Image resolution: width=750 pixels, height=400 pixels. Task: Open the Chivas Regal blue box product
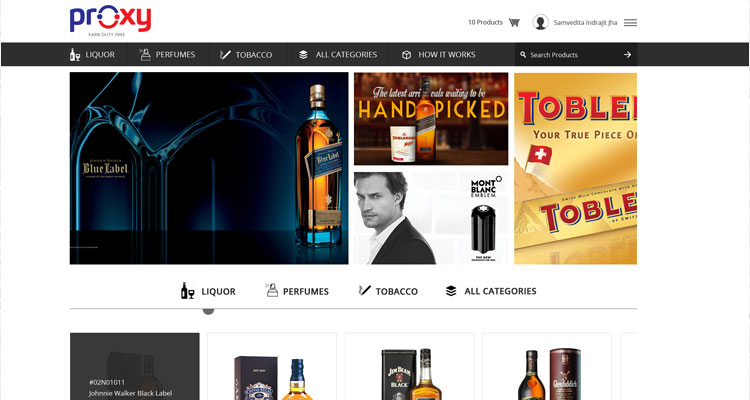tap(272, 366)
